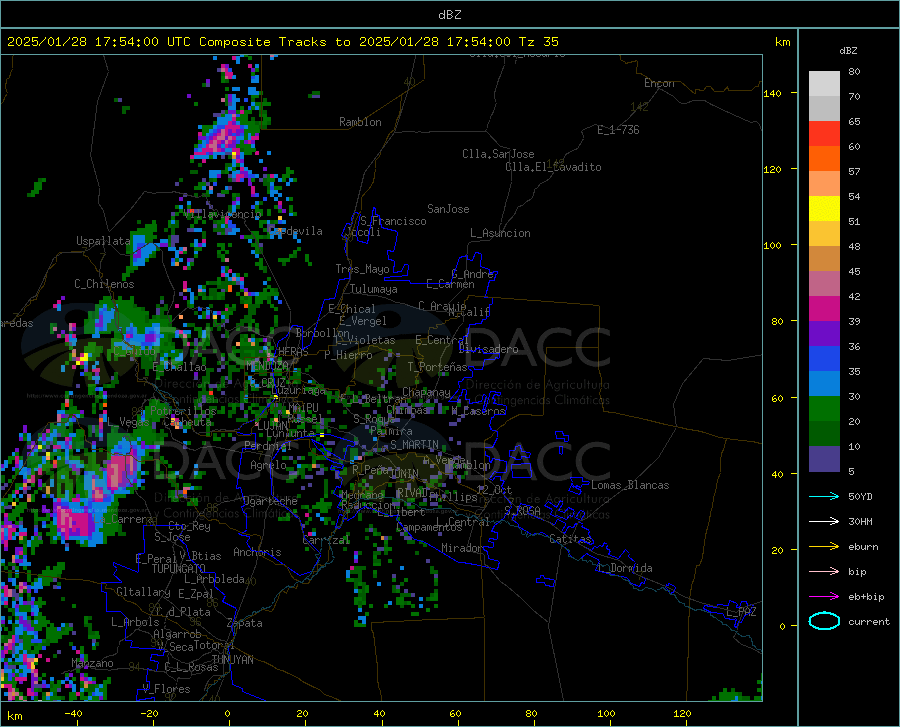Click the 'current' legend label
This screenshot has height=727, width=900.
coord(868,622)
